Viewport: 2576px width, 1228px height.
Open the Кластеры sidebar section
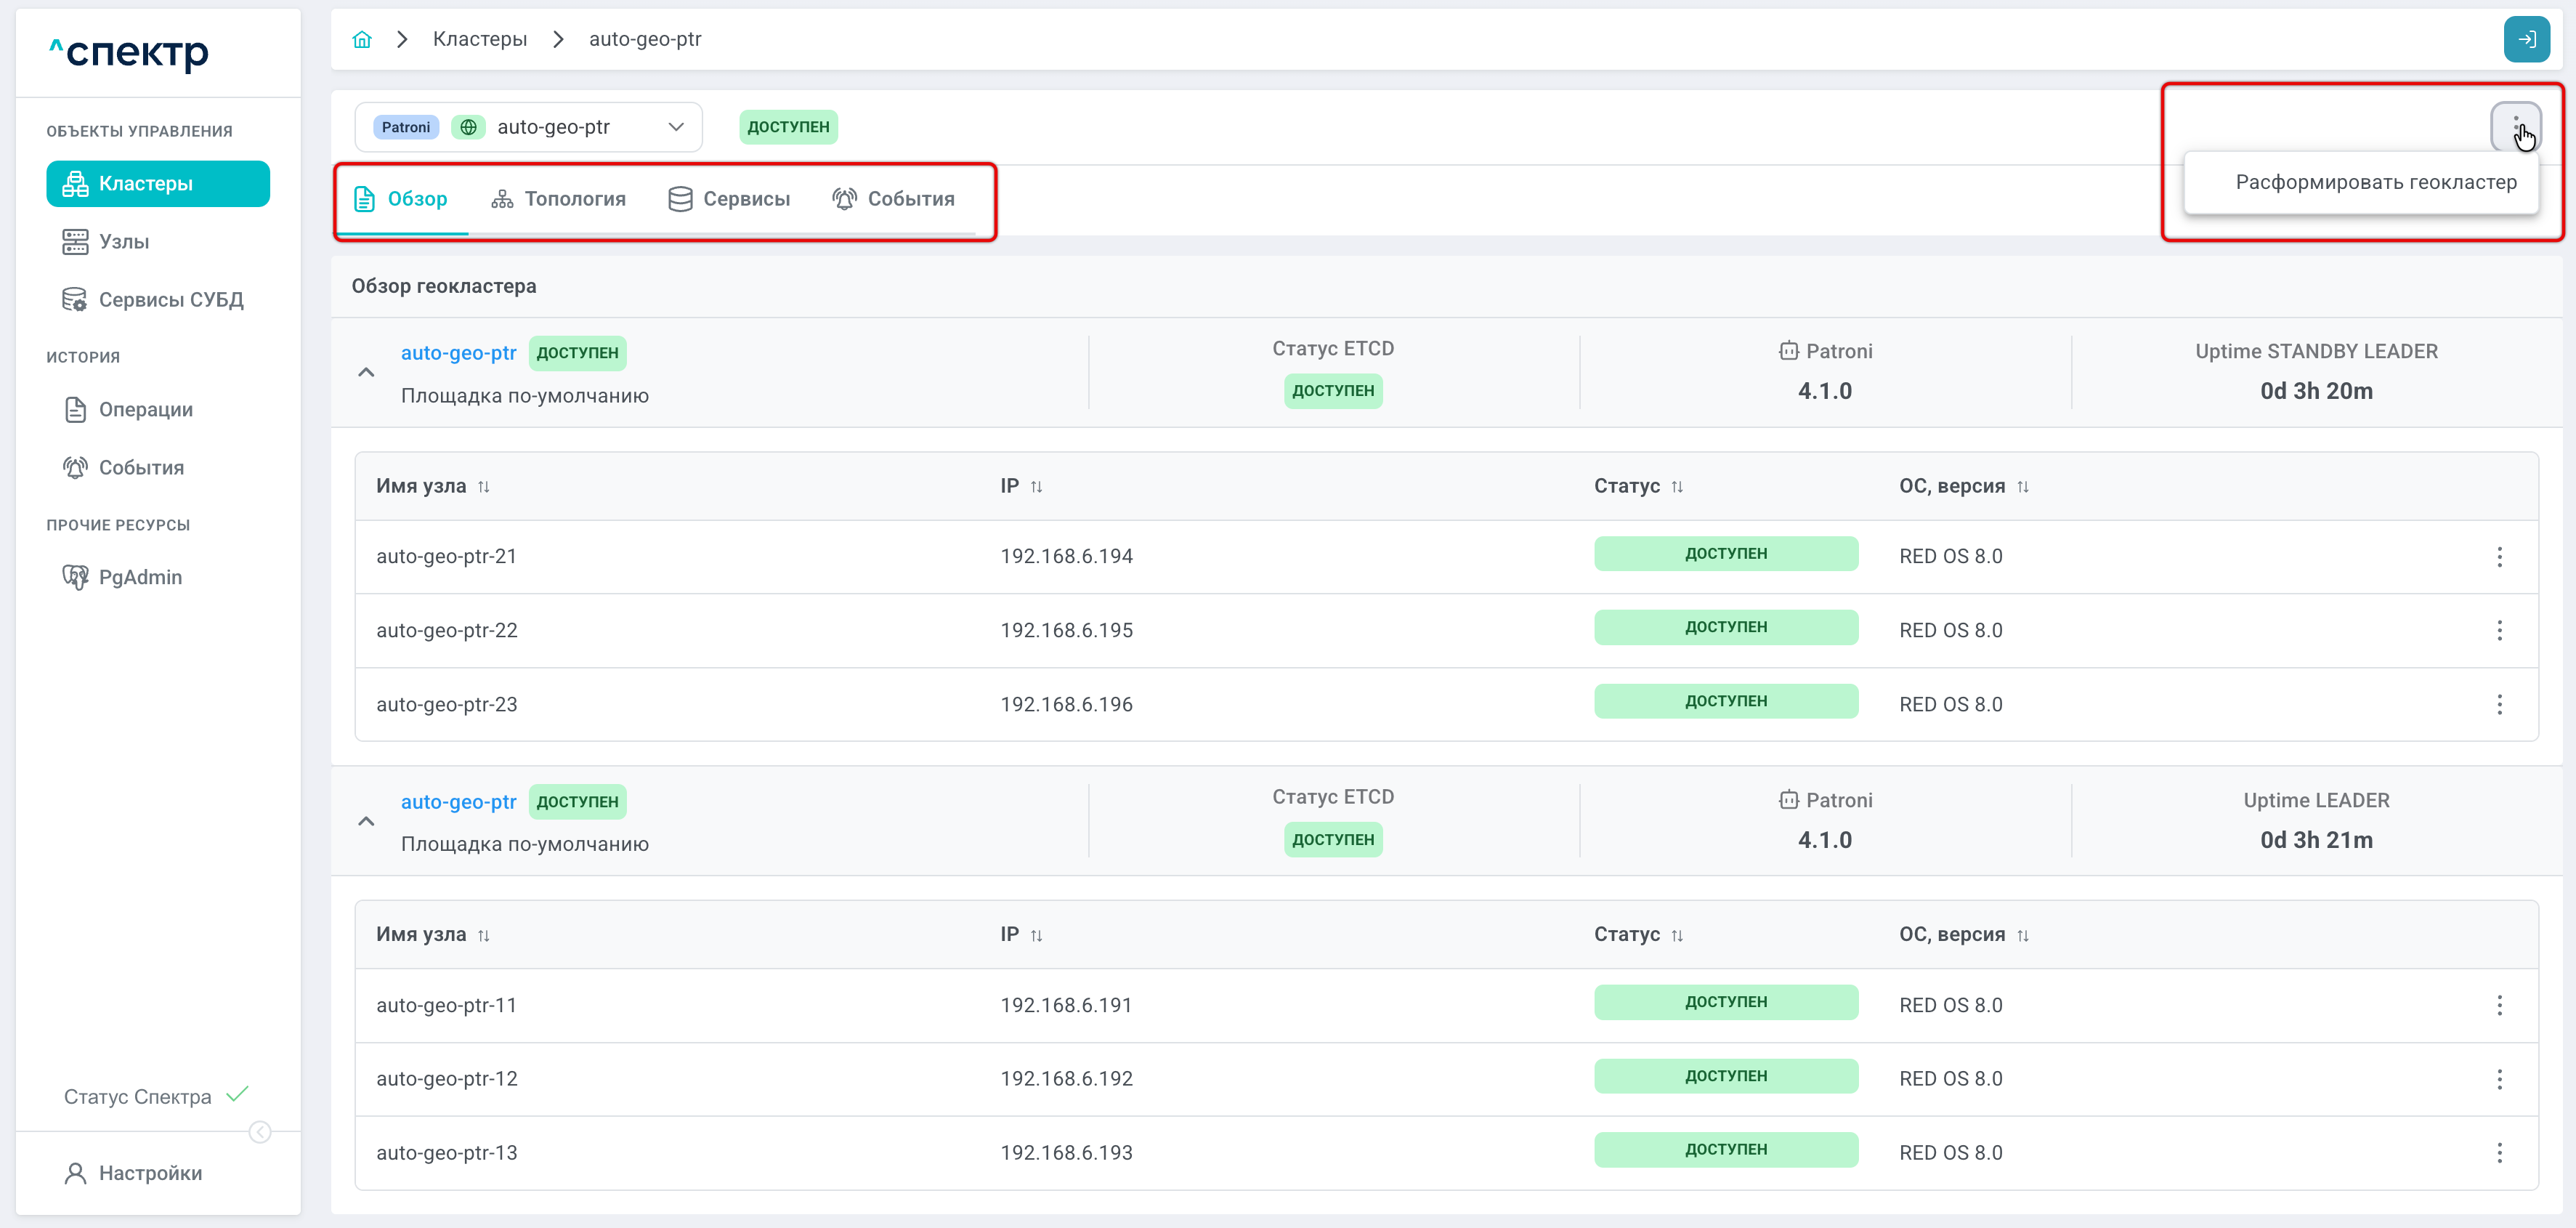(158, 184)
